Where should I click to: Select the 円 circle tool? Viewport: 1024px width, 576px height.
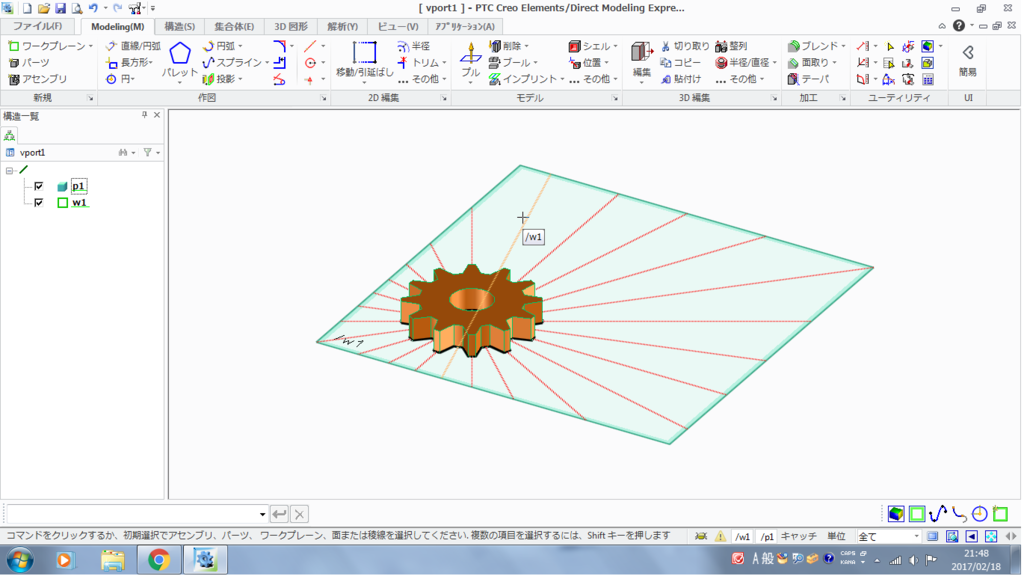tap(120, 79)
